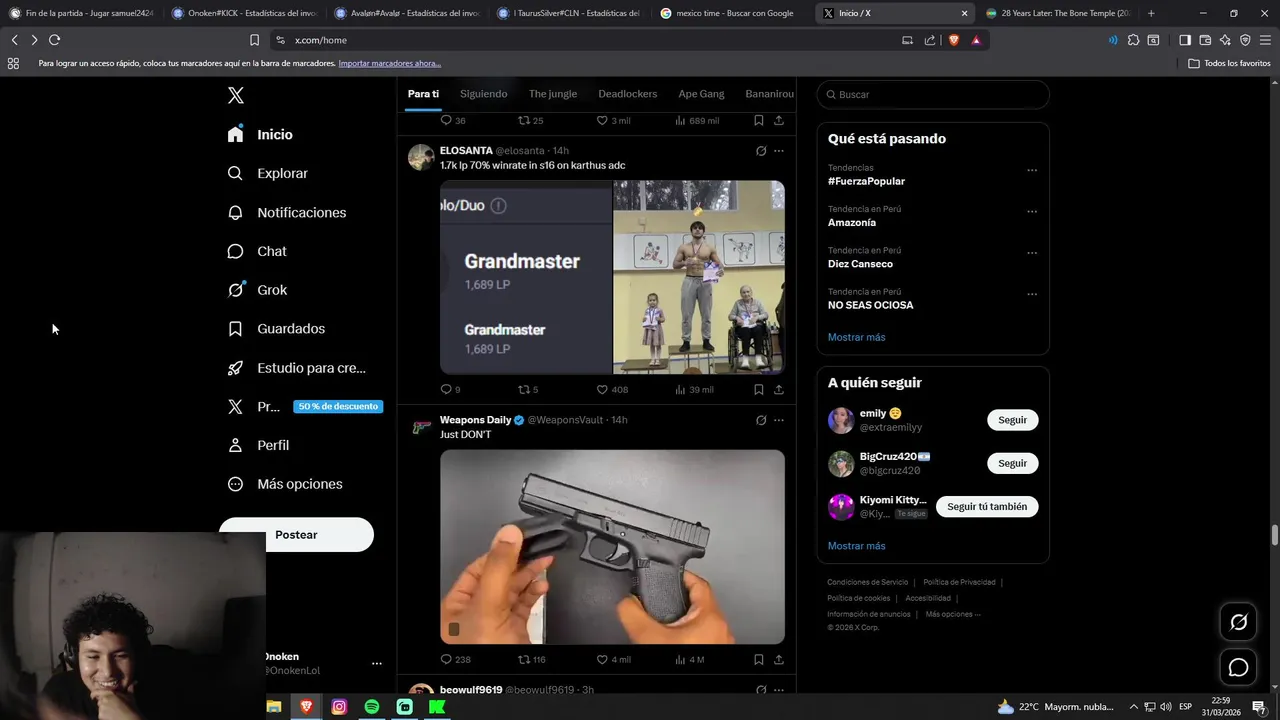
Task: Click Importar marcadores ahora link
Action: (x=389, y=63)
